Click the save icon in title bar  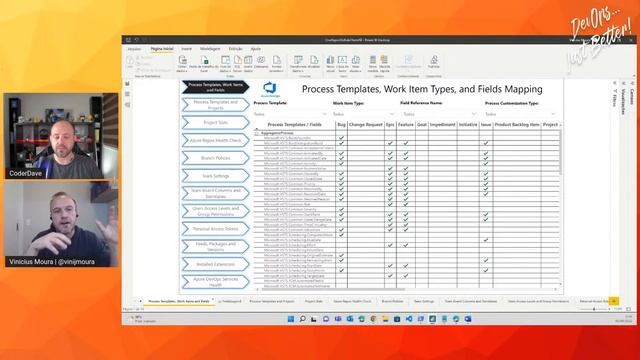click(x=128, y=40)
